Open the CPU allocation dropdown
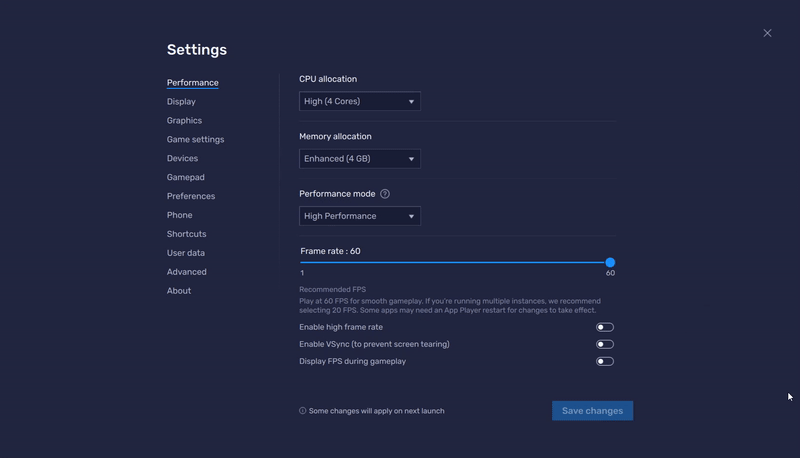This screenshot has width=800, height=458. point(360,101)
